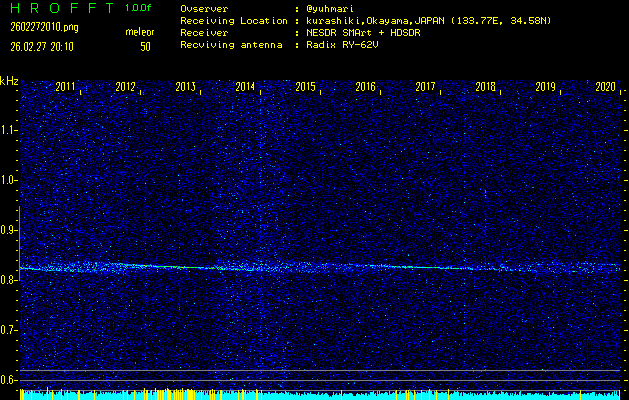Image resolution: width=629 pixels, height=400 pixels.
Task: Click the 2011 time marker
Action: pyautogui.click(x=66, y=87)
